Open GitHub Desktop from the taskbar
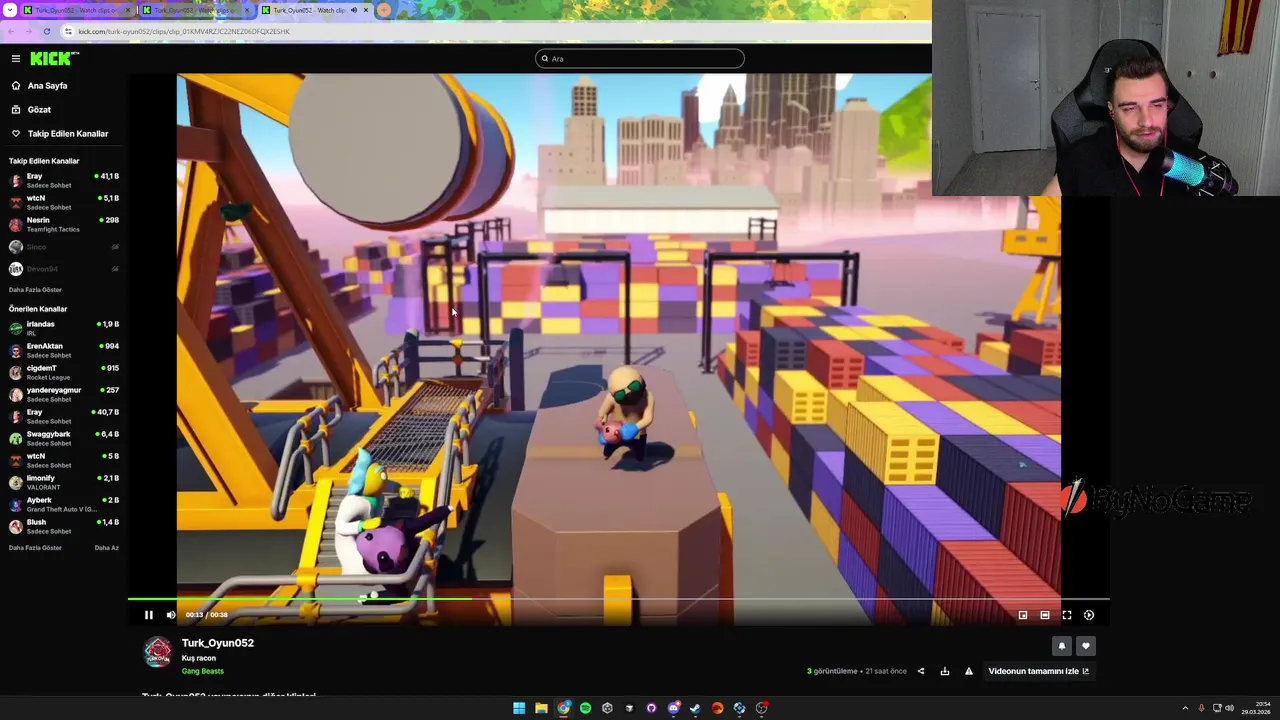Screen dimensions: 1280x720 pos(651,708)
